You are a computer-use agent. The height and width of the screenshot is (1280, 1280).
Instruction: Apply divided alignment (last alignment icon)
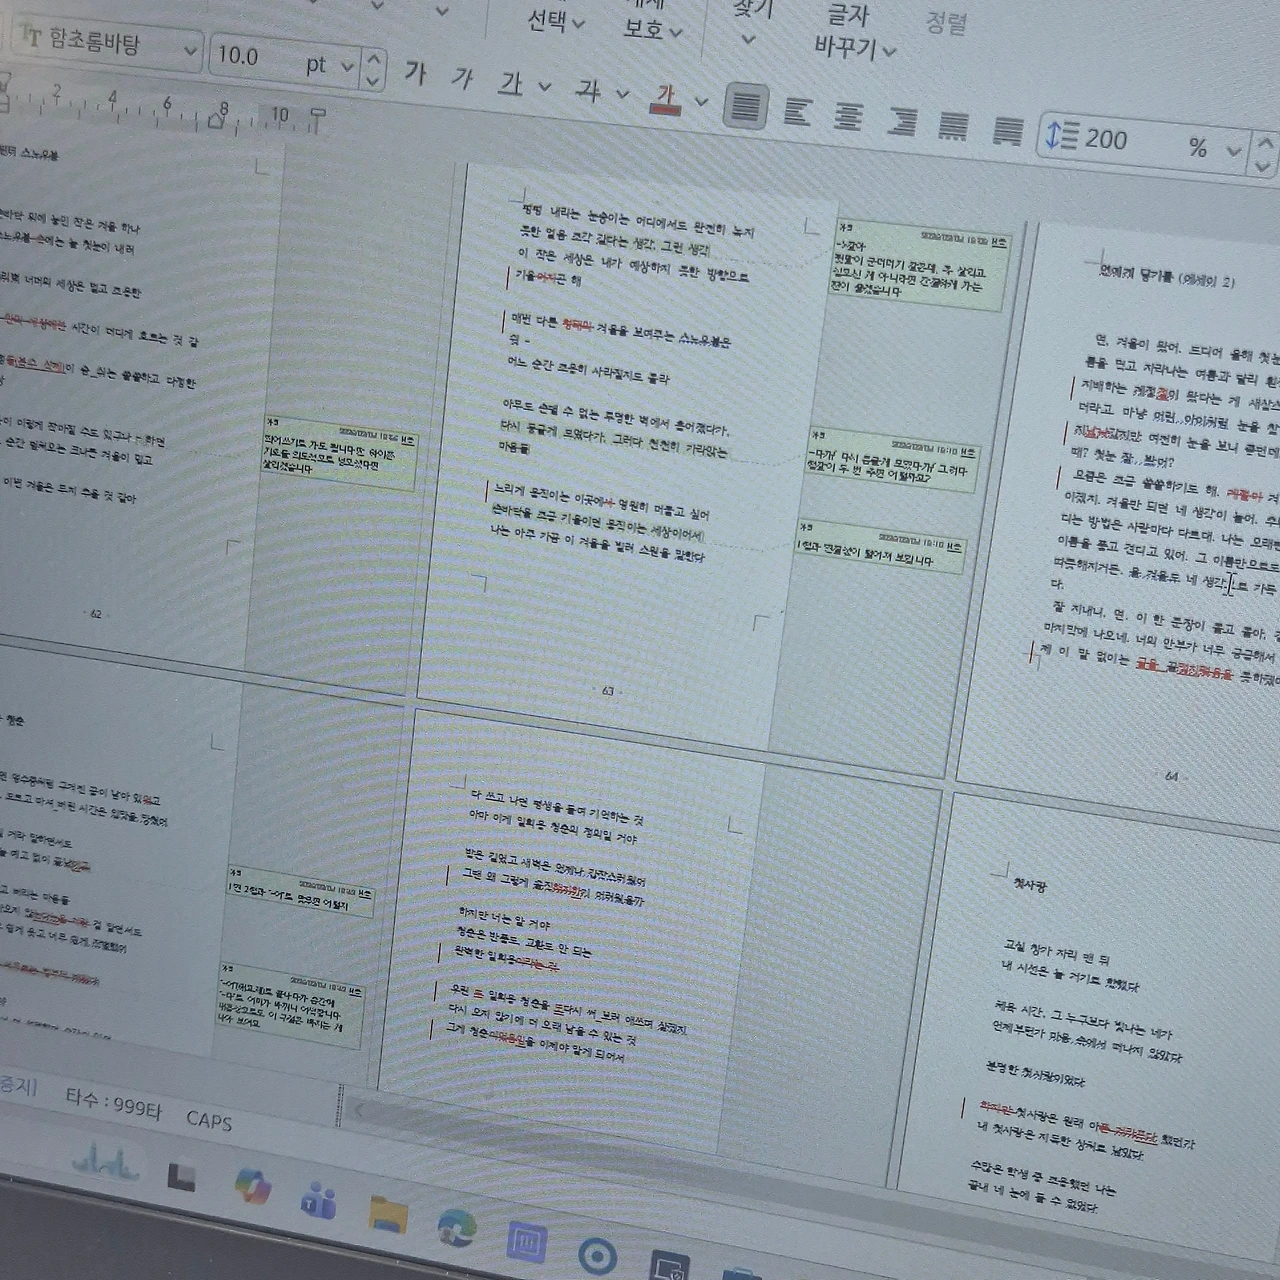[1007, 130]
